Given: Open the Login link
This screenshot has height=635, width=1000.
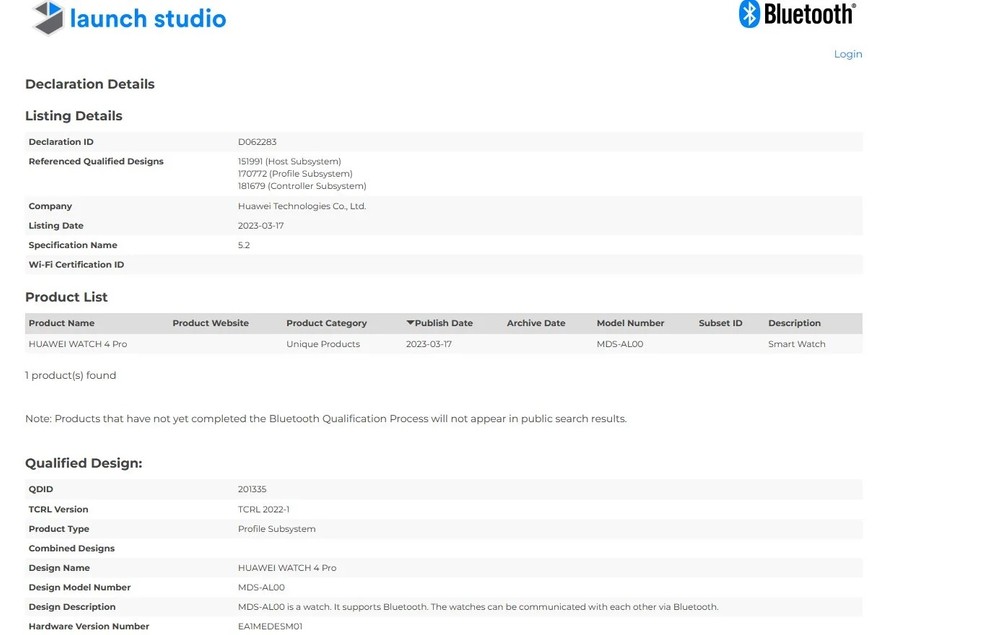Looking at the screenshot, I should (x=848, y=54).
